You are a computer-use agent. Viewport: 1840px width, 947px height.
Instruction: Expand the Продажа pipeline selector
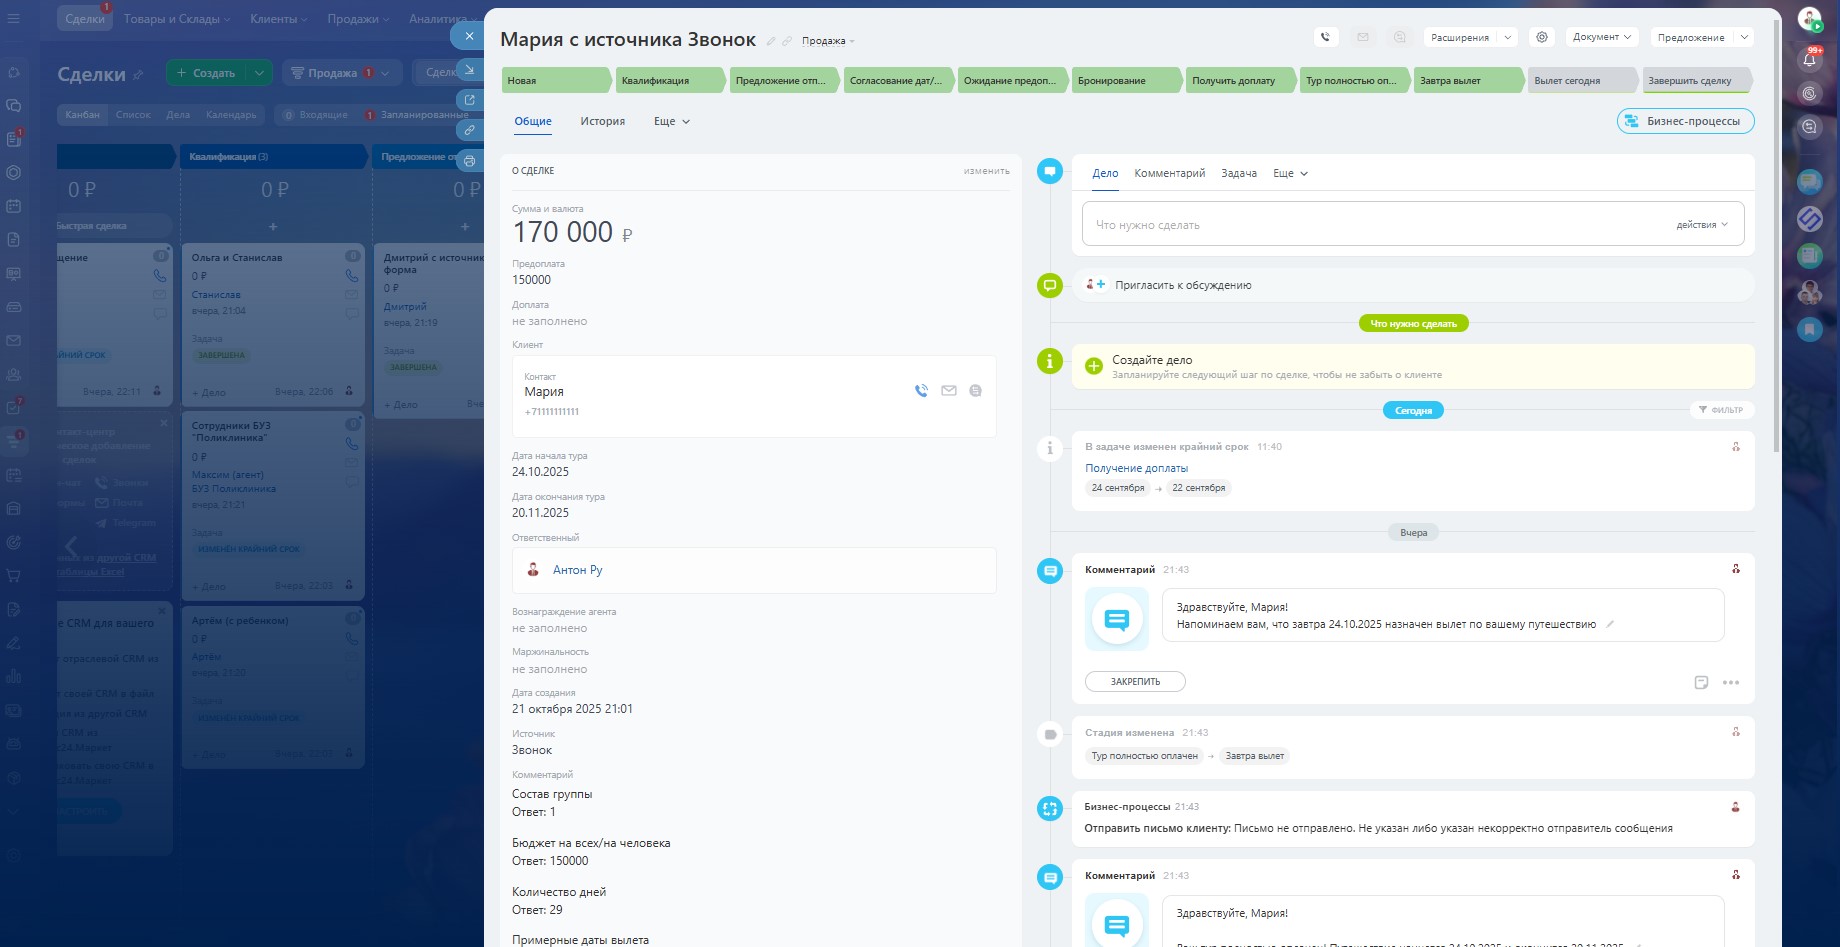[x=828, y=41]
